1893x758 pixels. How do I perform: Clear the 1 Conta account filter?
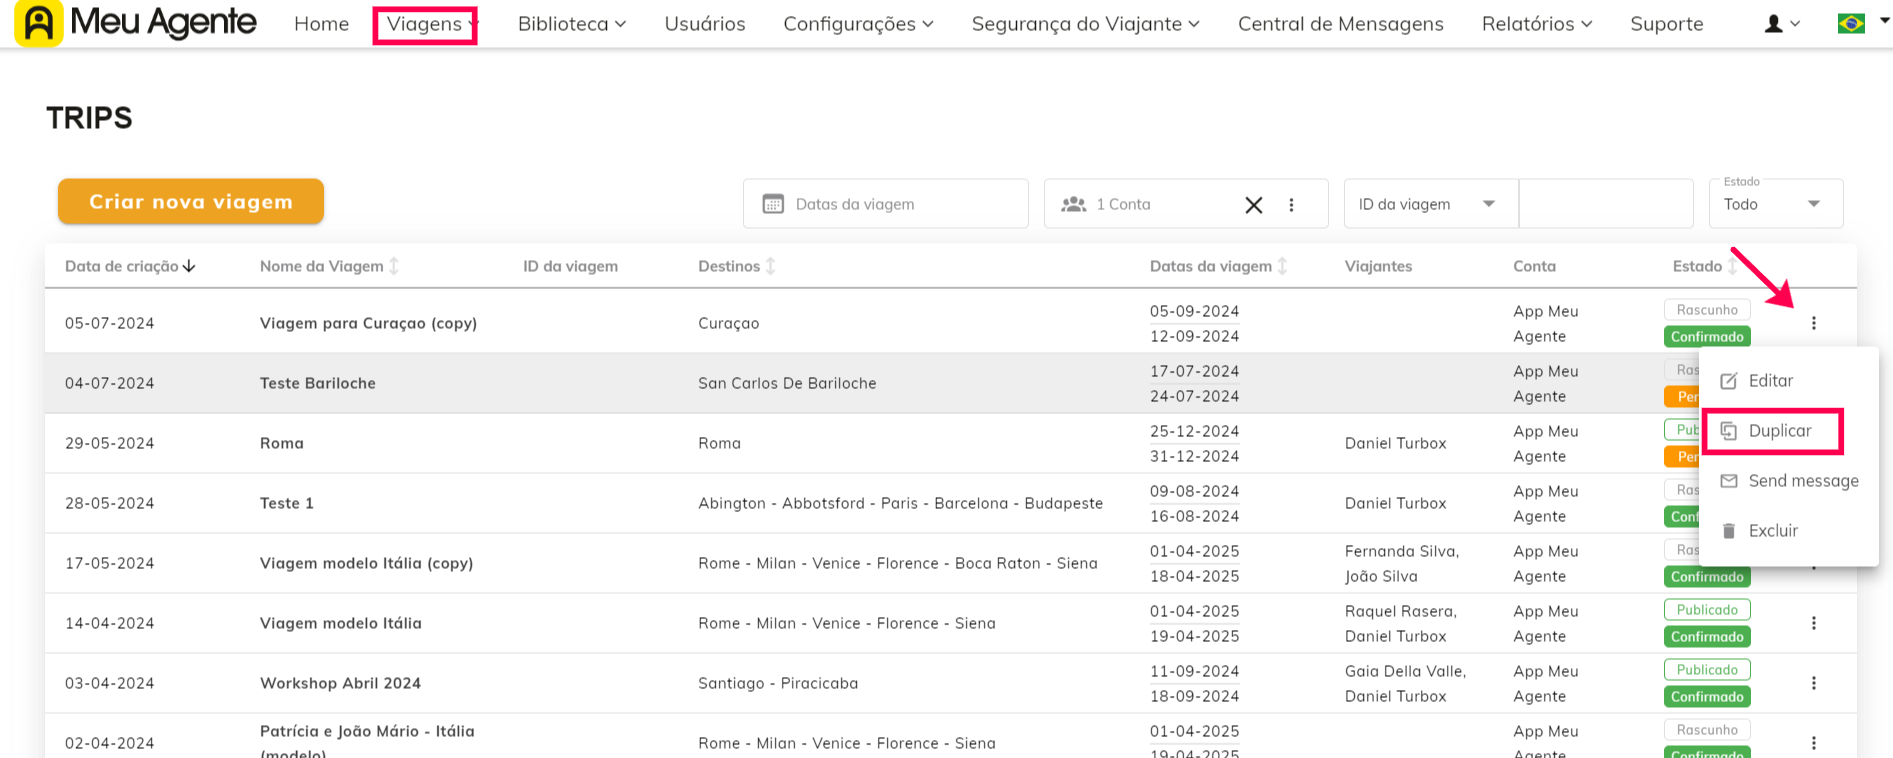click(x=1253, y=205)
